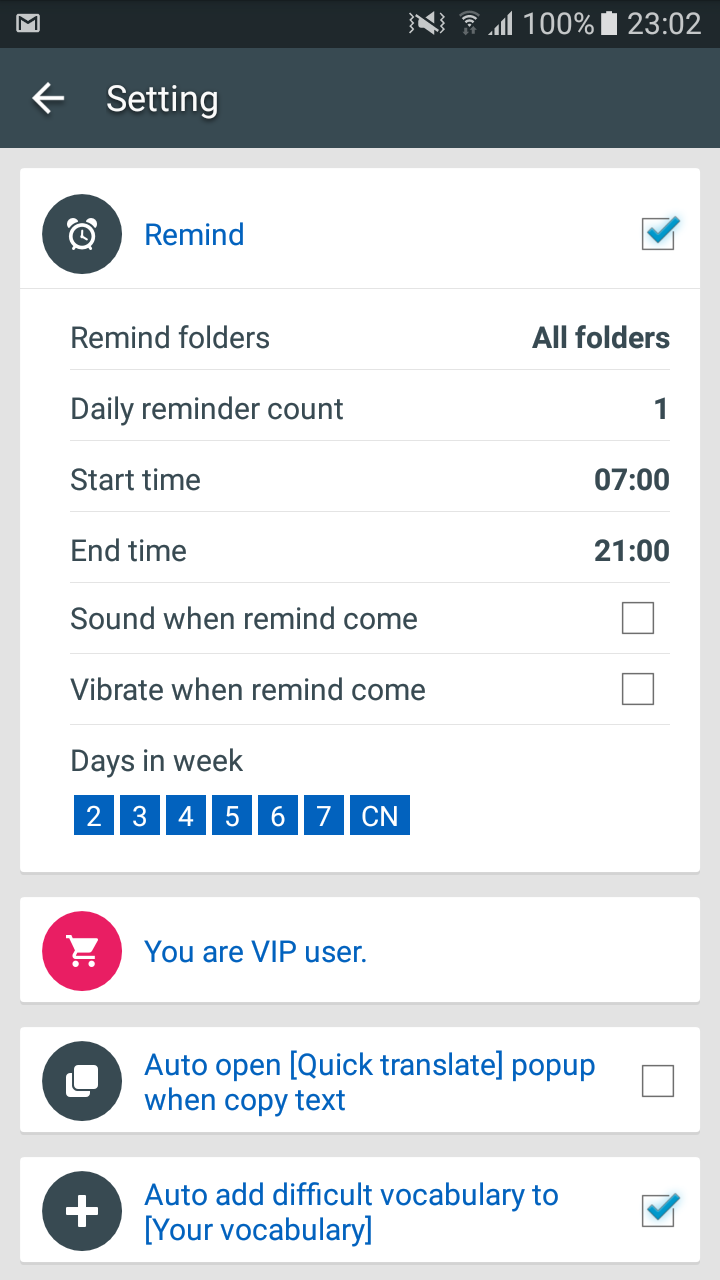Uncheck the Remind checkbox
This screenshot has width=720, height=1280.
tap(659, 233)
